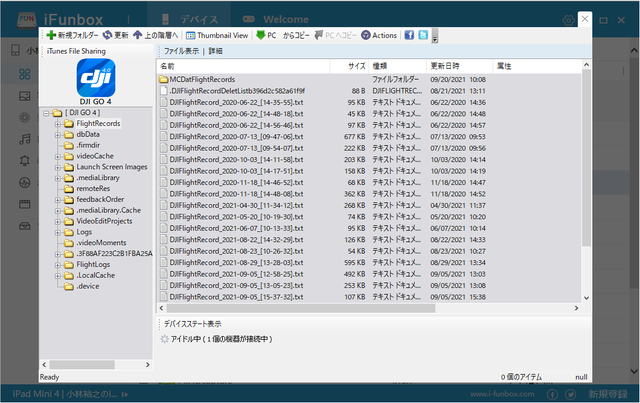640x403 pixels.
Task: Expand the Logs folder node
Action: (x=58, y=232)
